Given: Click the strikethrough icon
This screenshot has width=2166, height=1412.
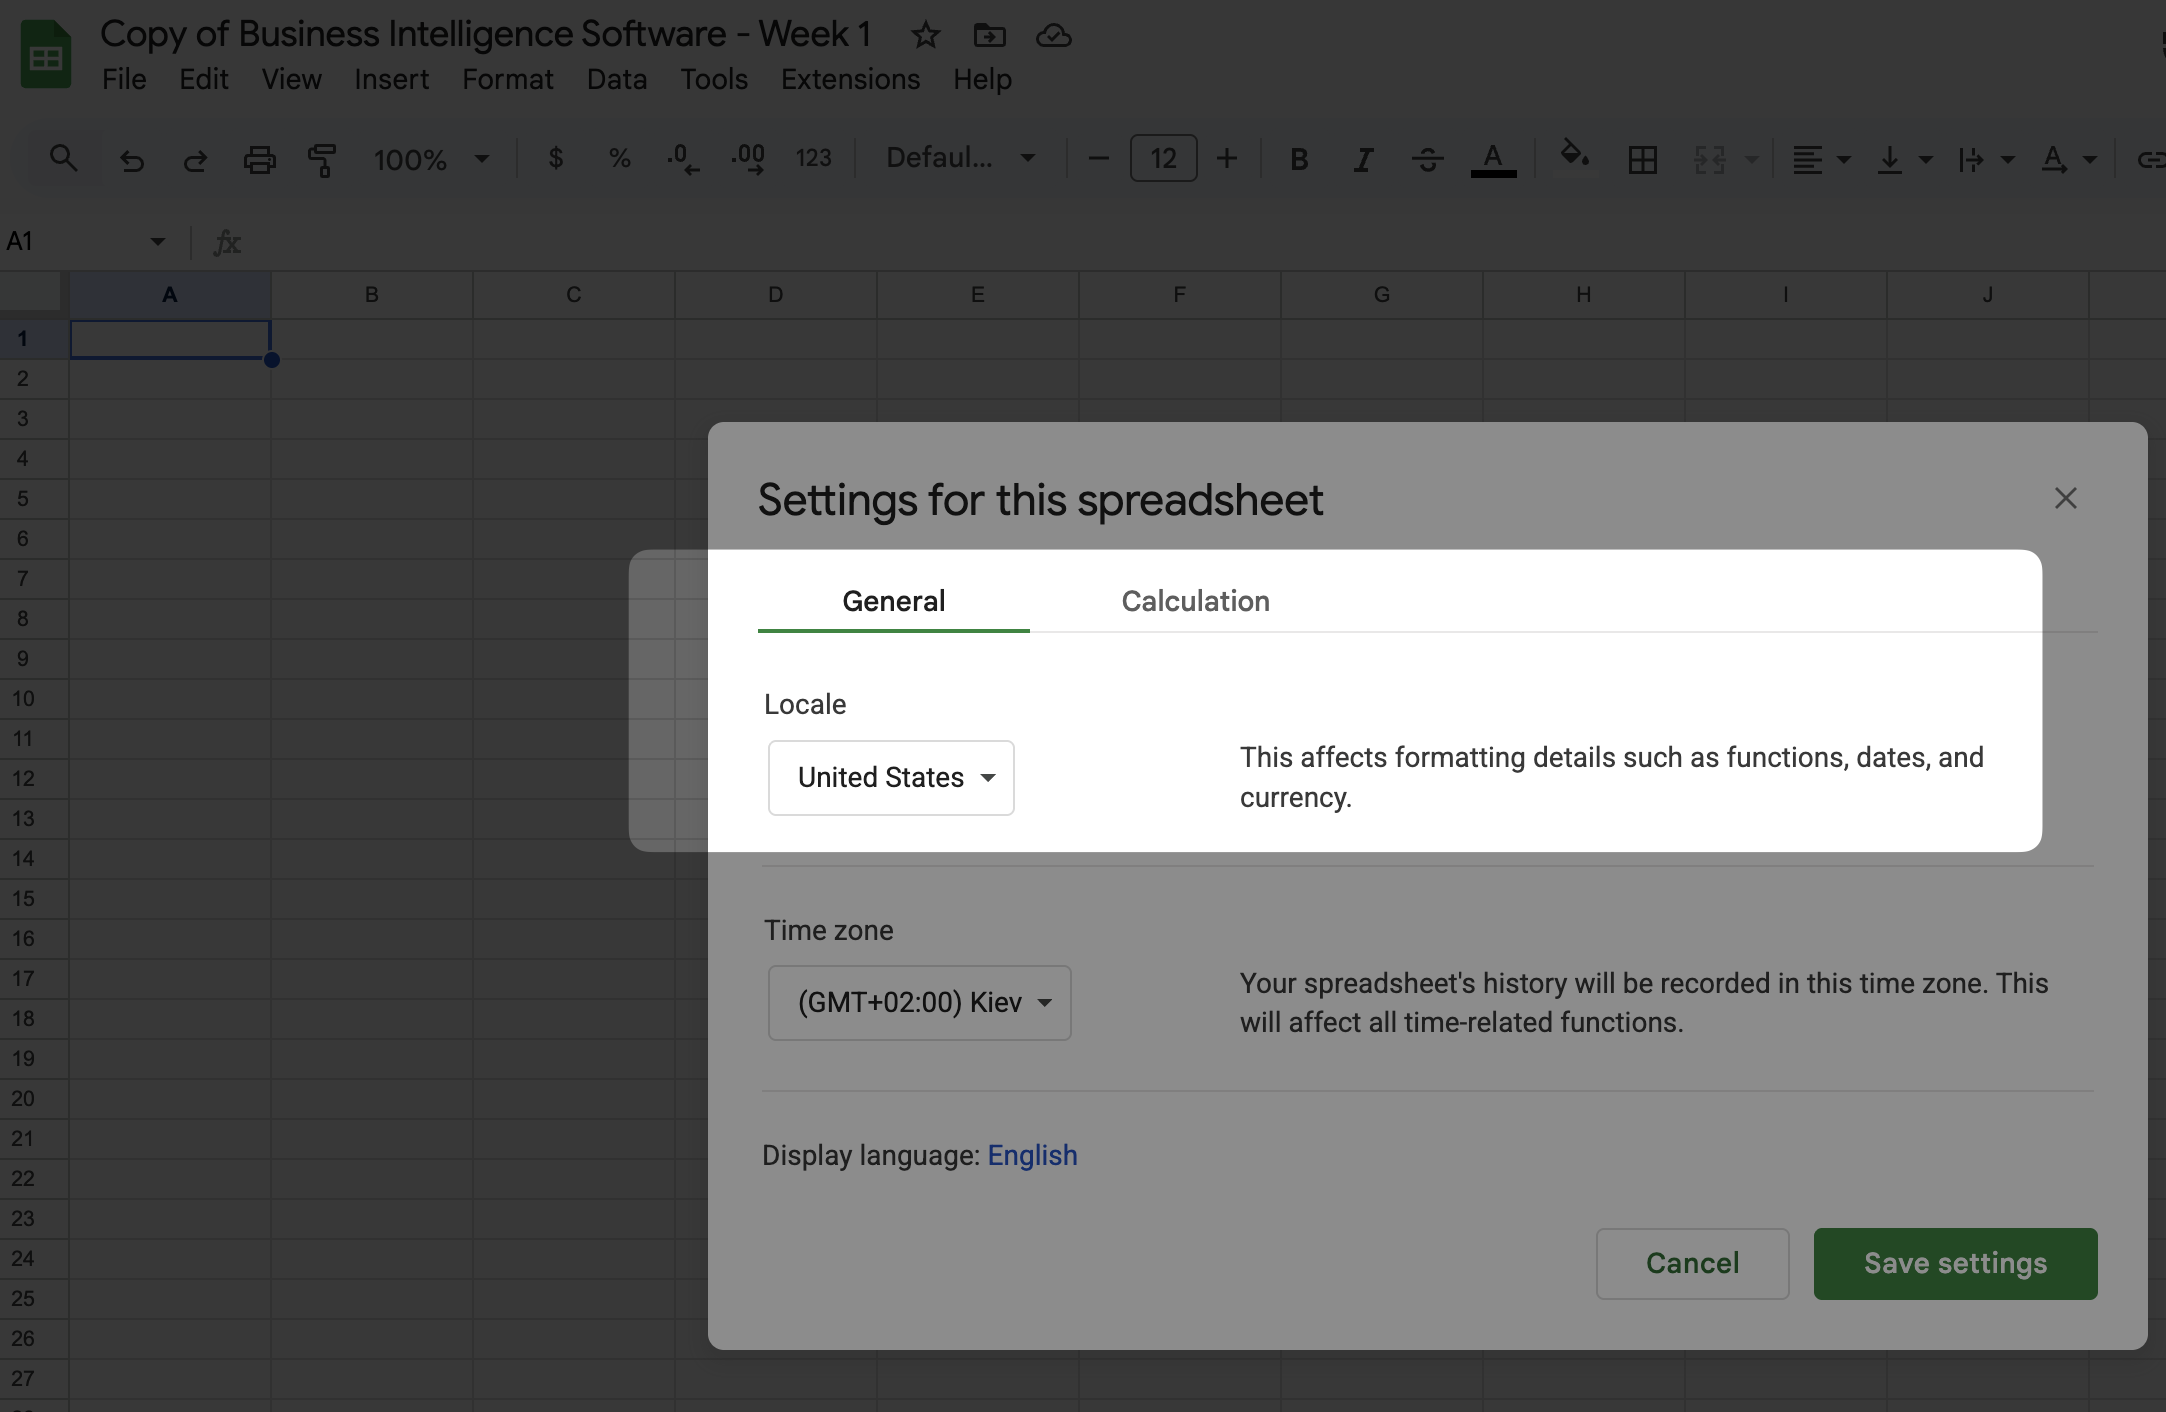Looking at the screenshot, I should (1427, 159).
